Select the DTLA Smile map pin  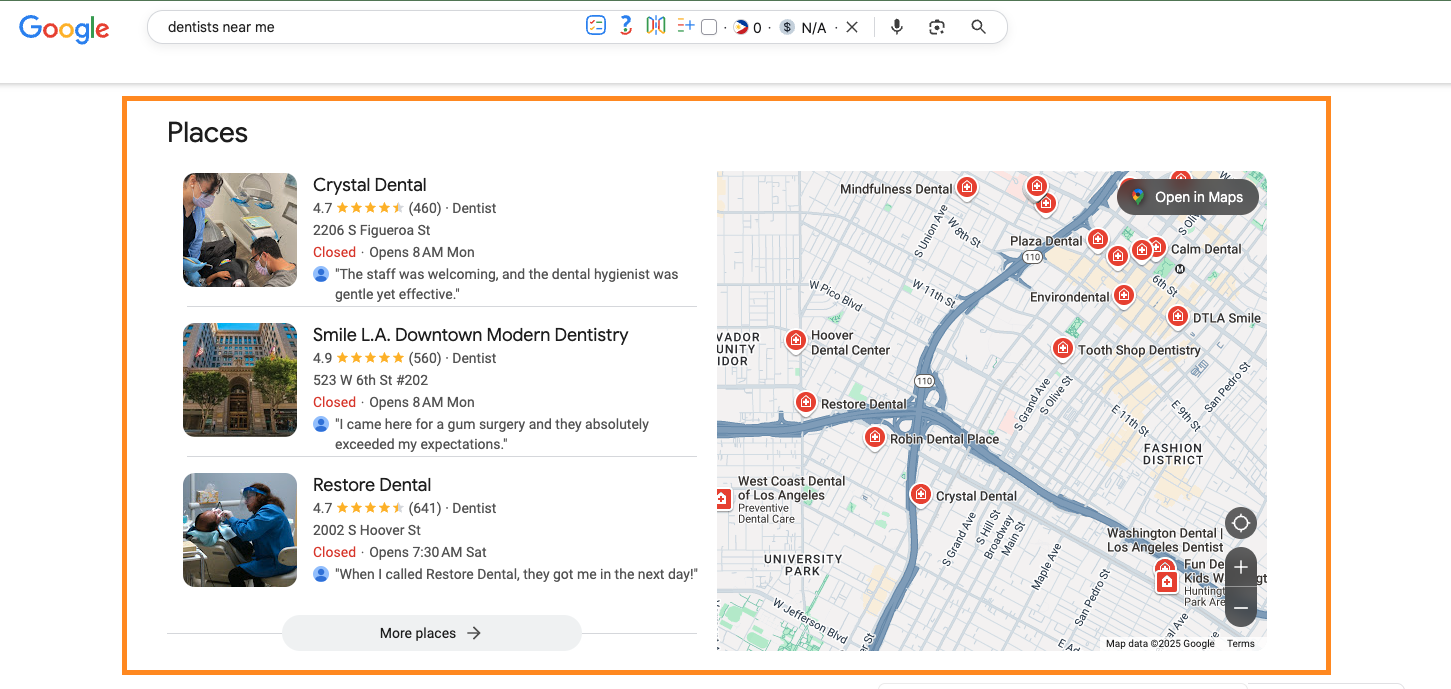[1178, 317]
